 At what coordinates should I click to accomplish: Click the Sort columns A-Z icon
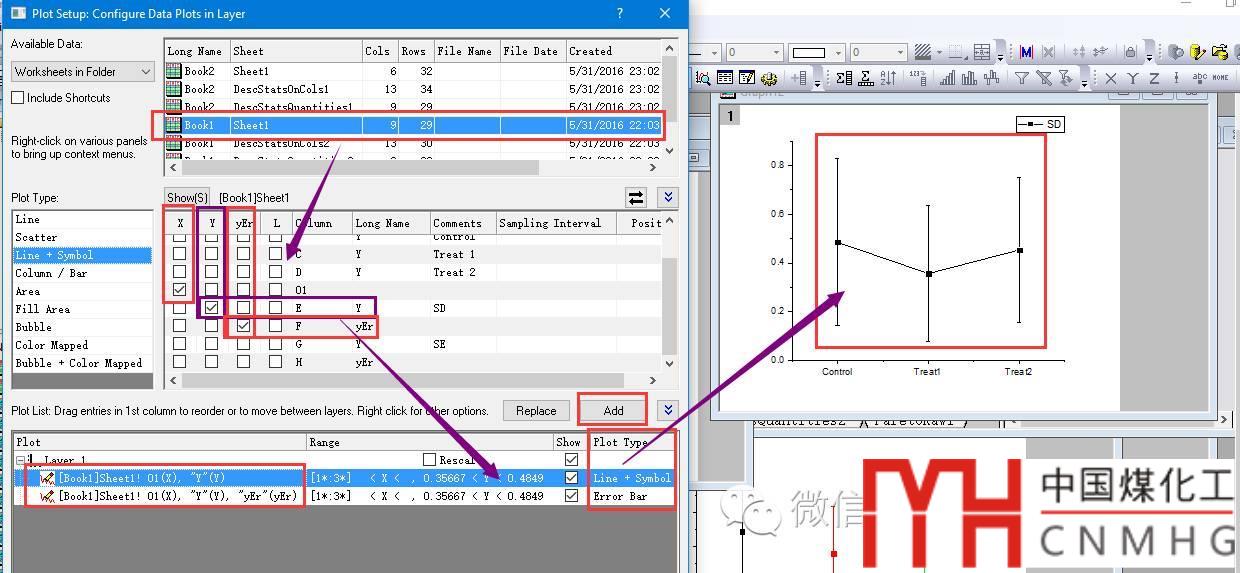(888, 78)
